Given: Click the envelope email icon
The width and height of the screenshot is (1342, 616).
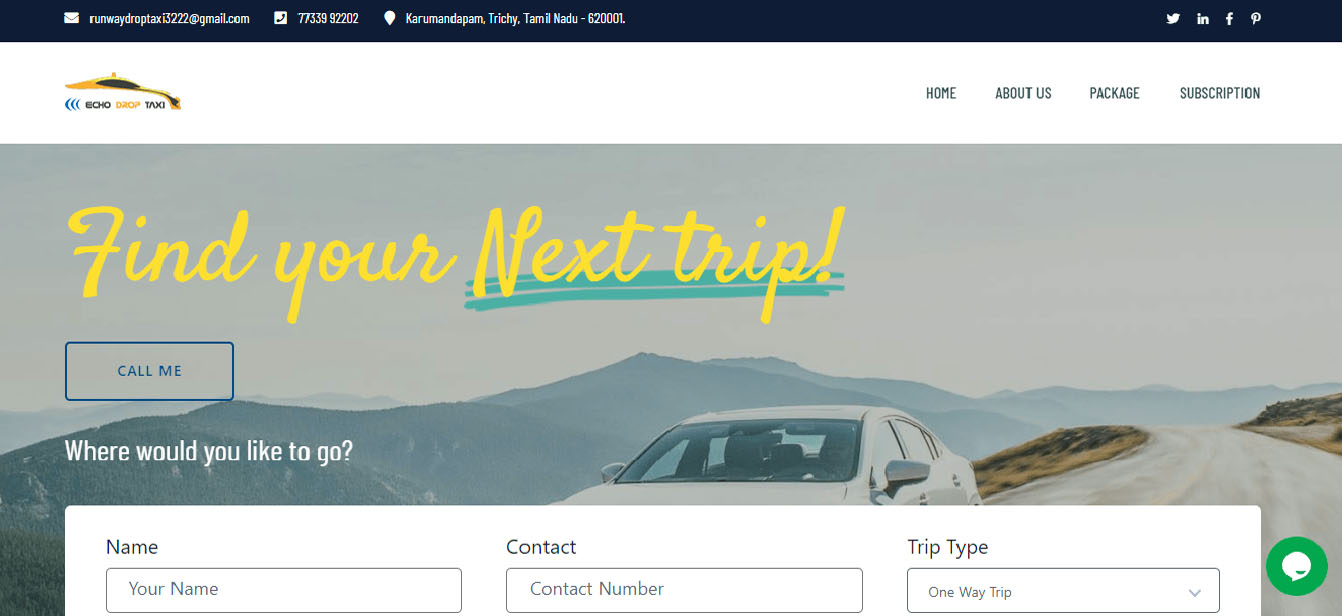Looking at the screenshot, I should point(71,18).
